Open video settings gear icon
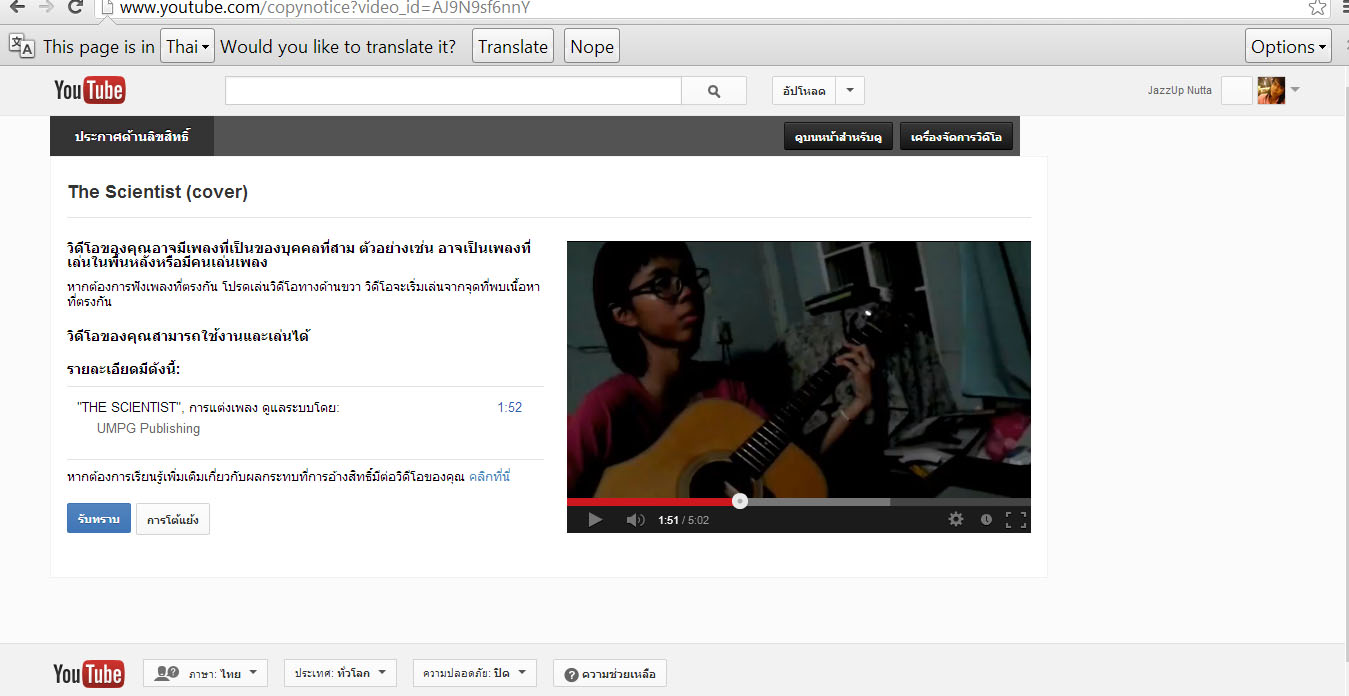1349x696 pixels. tap(956, 519)
